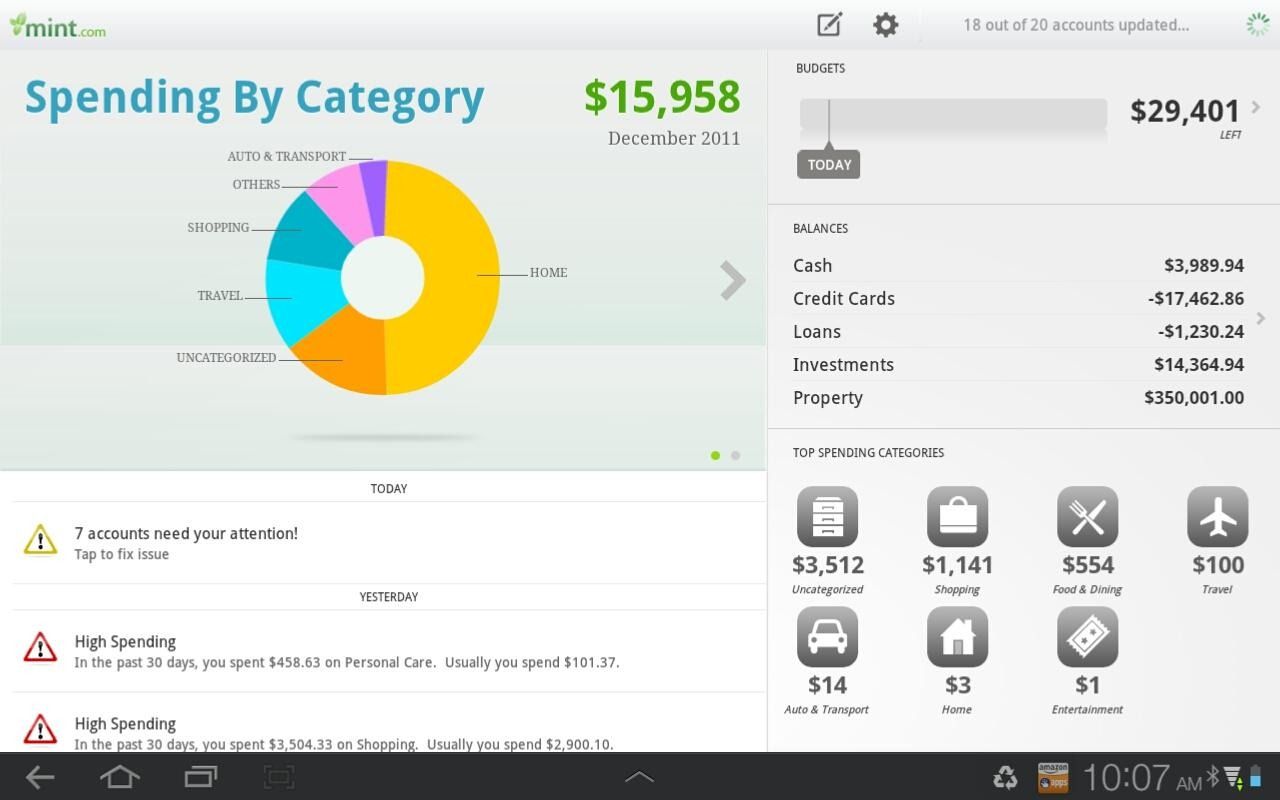This screenshot has width=1280, height=800.
Task: Expand the bottom bar with the up chevron
Action: [639, 776]
